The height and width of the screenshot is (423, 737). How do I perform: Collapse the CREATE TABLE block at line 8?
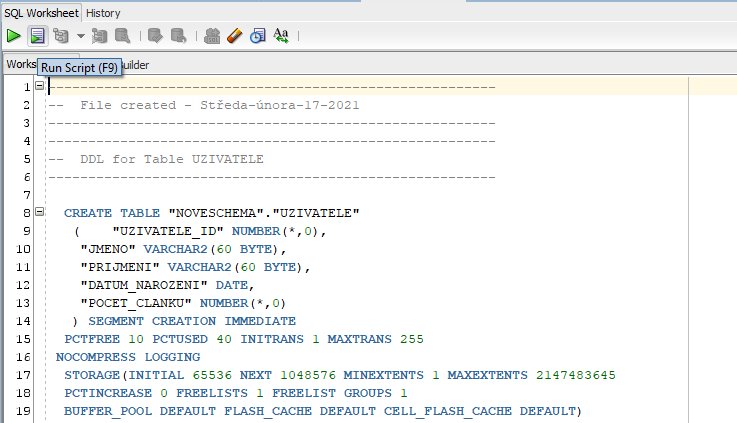point(39,212)
